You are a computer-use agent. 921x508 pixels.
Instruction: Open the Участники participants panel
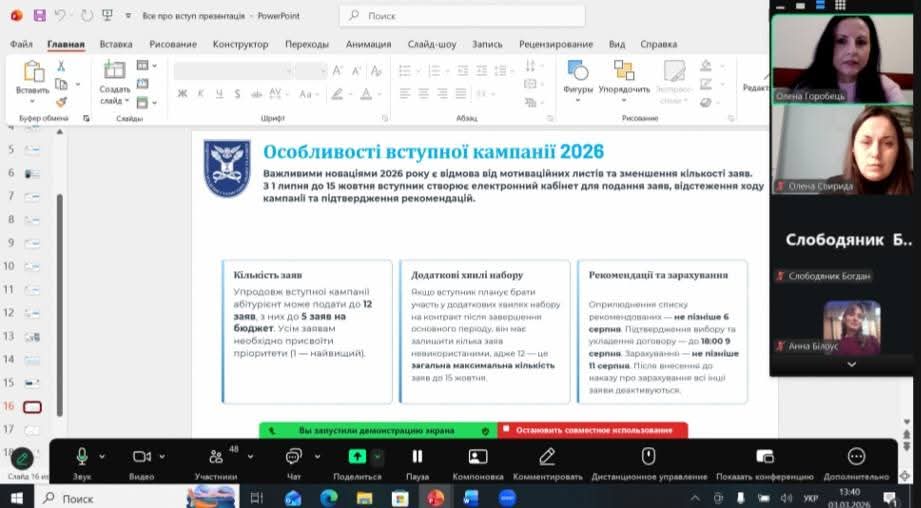coord(216,457)
